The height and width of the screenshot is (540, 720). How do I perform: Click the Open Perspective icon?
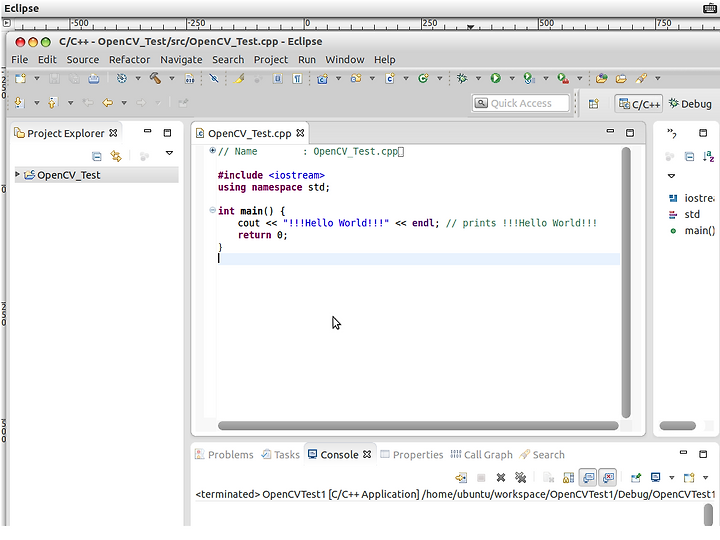click(594, 104)
